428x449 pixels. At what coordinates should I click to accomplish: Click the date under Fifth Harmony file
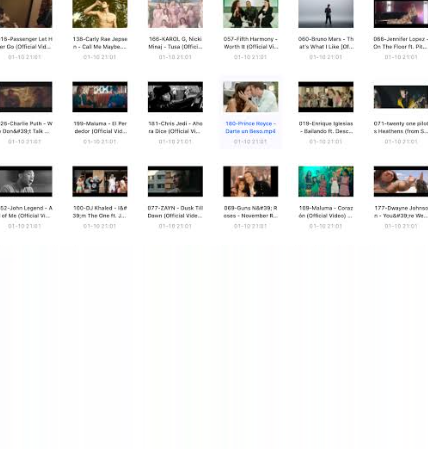click(x=251, y=57)
